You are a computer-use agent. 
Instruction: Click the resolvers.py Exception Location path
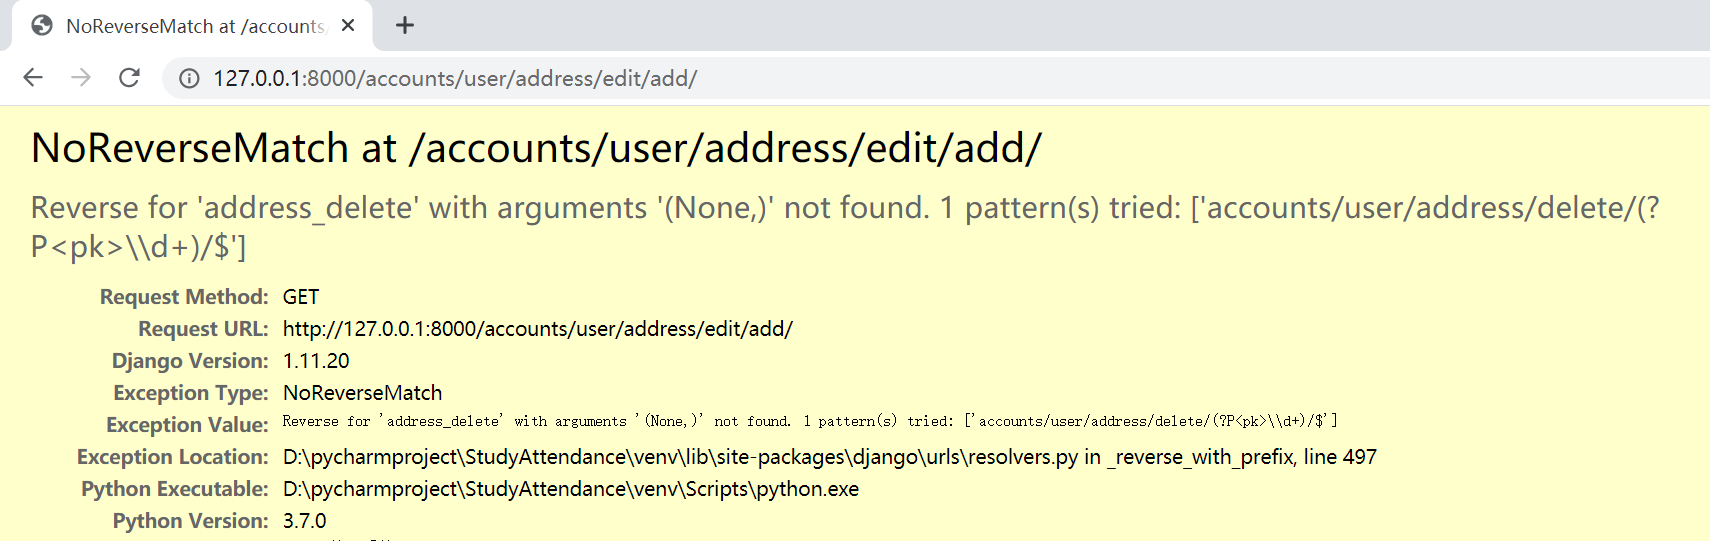829,457
